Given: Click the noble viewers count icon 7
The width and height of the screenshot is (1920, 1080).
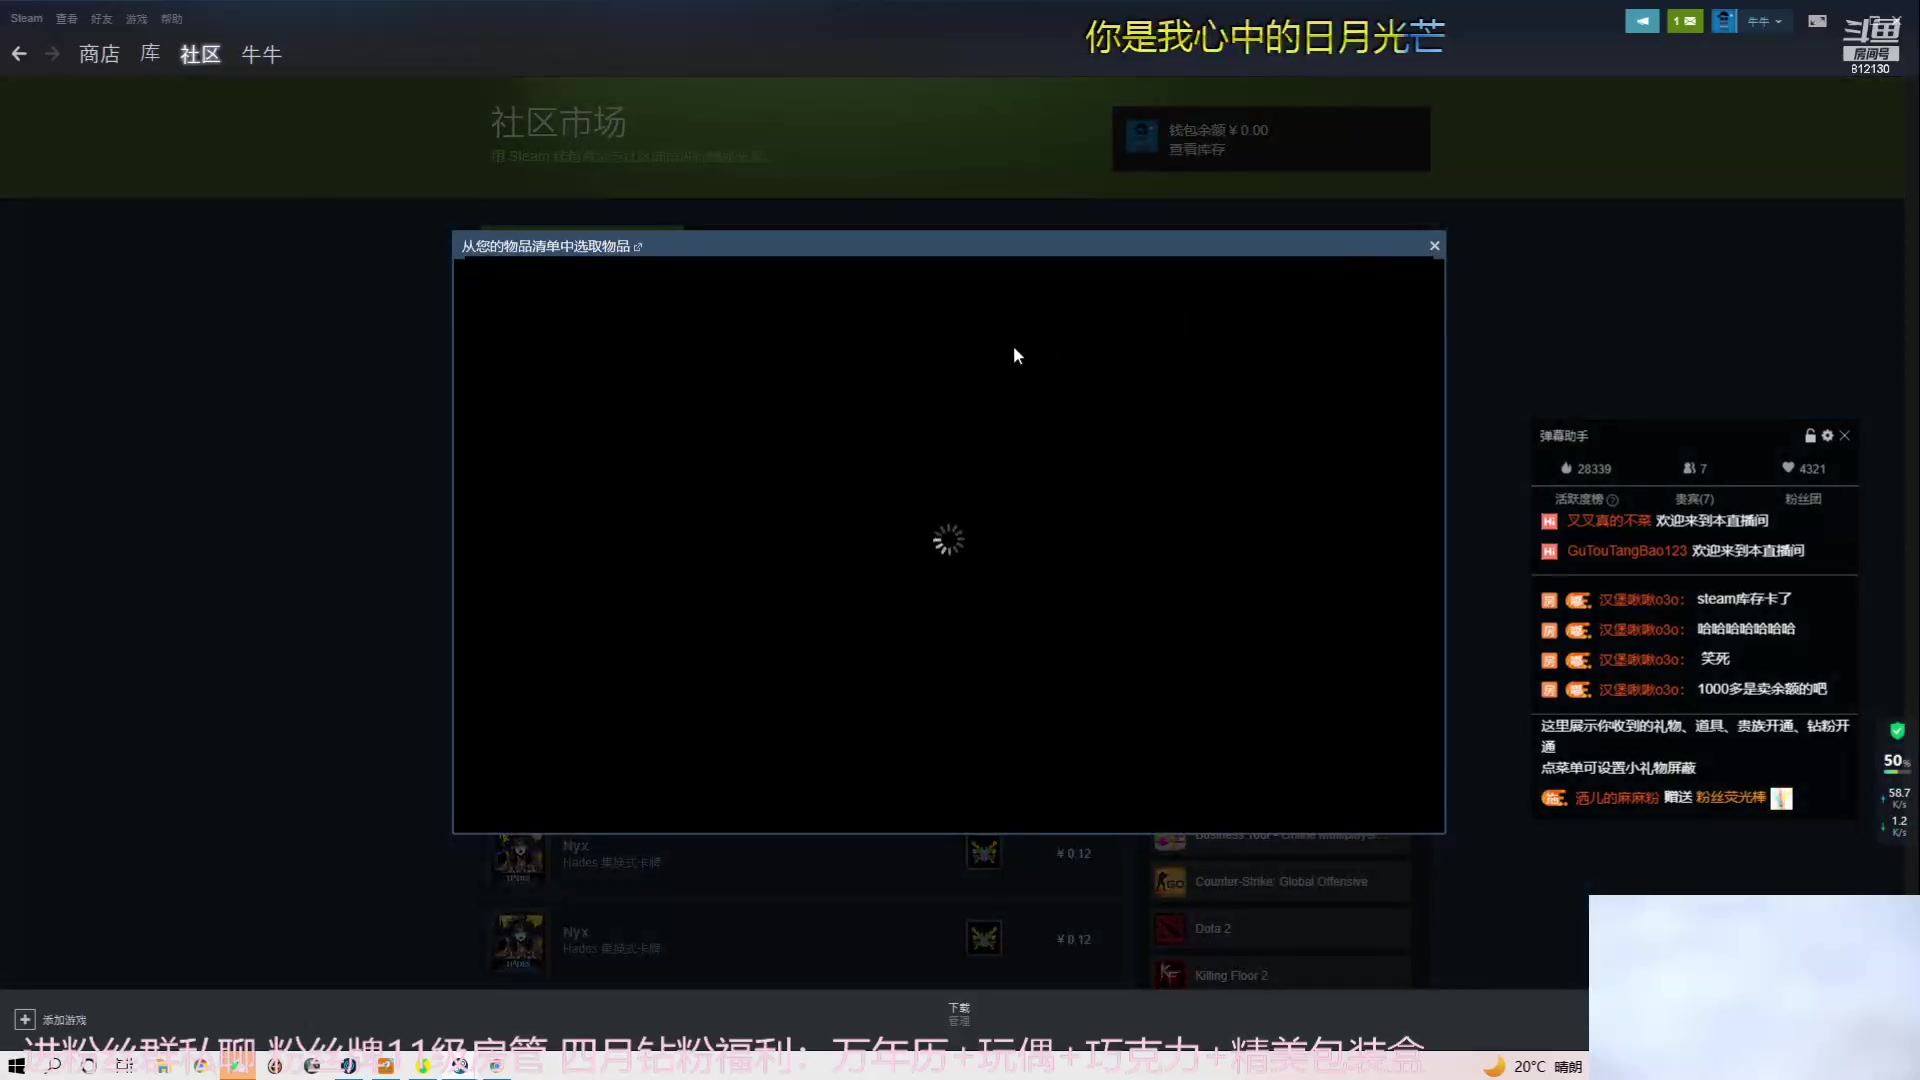Looking at the screenshot, I should click(x=1694, y=469).
